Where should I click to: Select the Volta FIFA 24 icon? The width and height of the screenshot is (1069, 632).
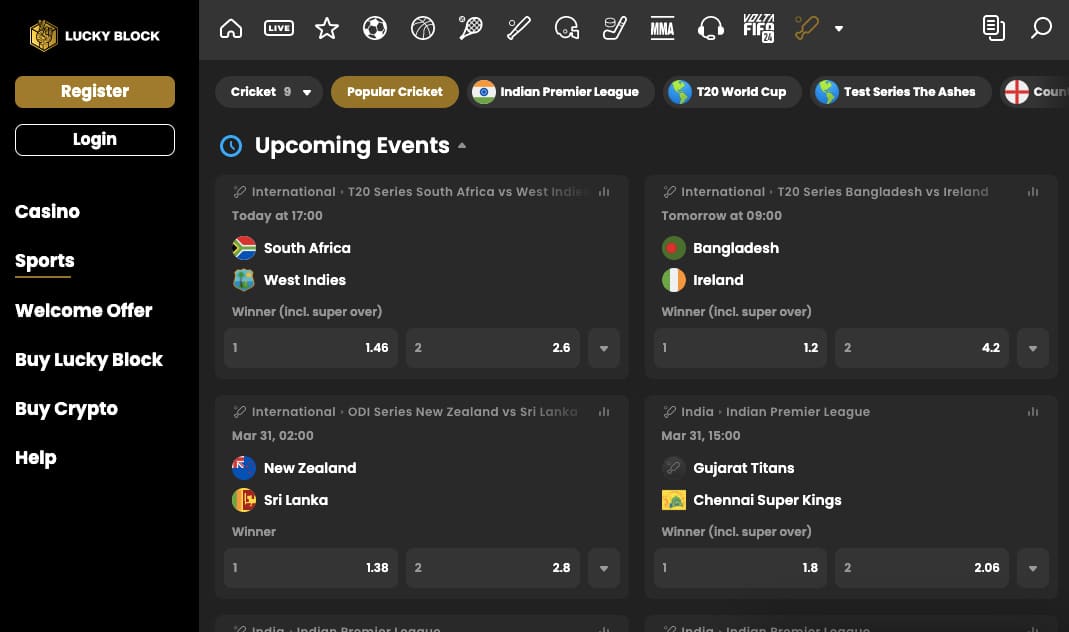(x=758, y=29)
